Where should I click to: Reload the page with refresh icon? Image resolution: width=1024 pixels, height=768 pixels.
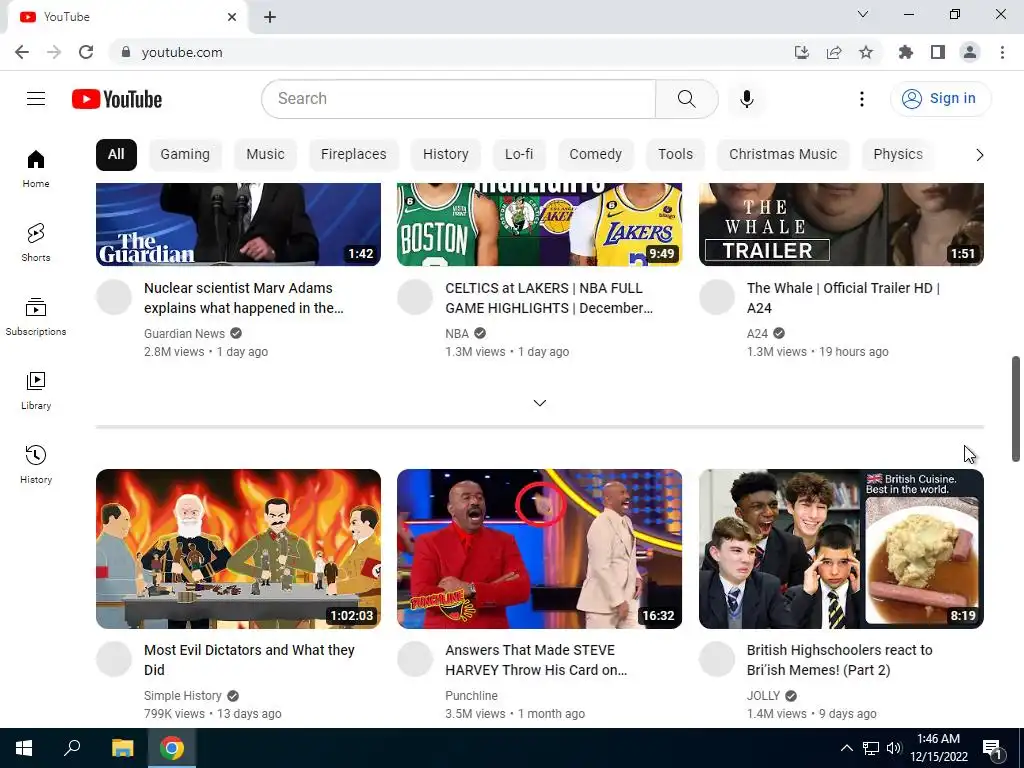[x=86, y=52]
